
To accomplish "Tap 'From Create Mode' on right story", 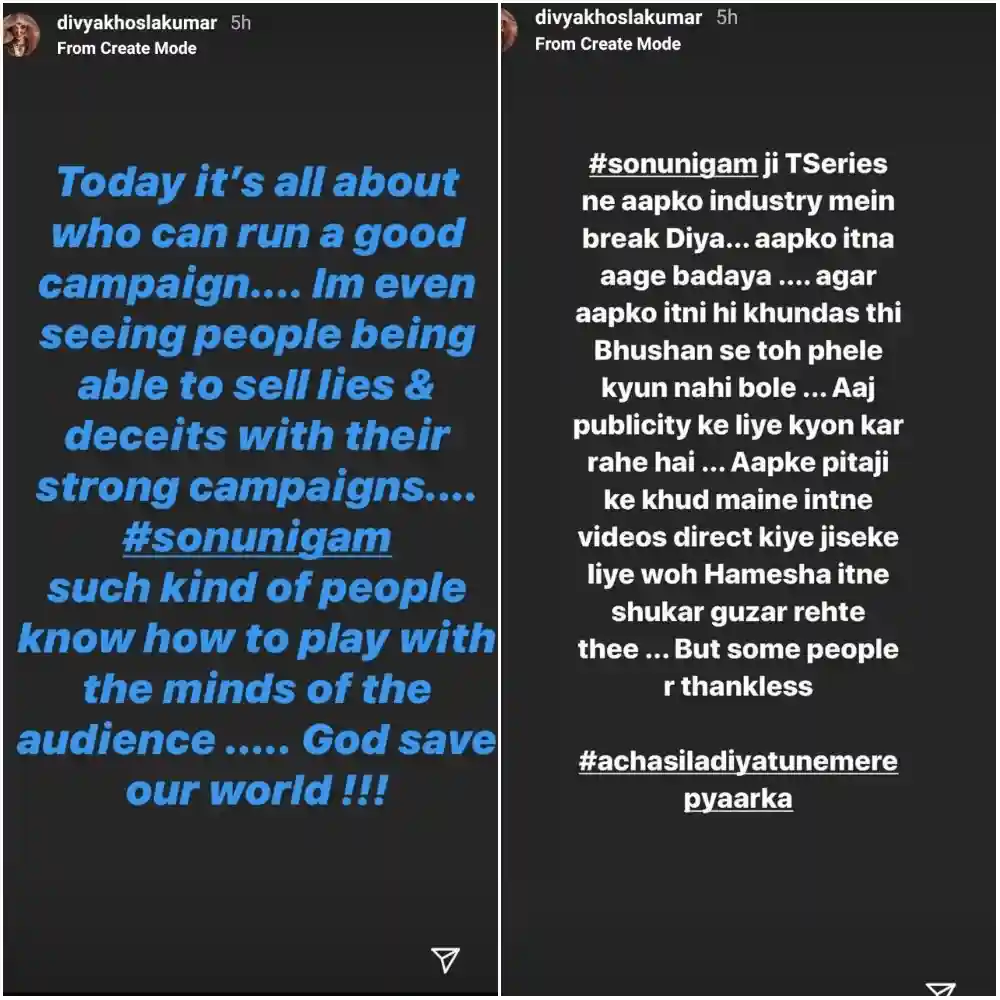I will (x=608, y=44).
